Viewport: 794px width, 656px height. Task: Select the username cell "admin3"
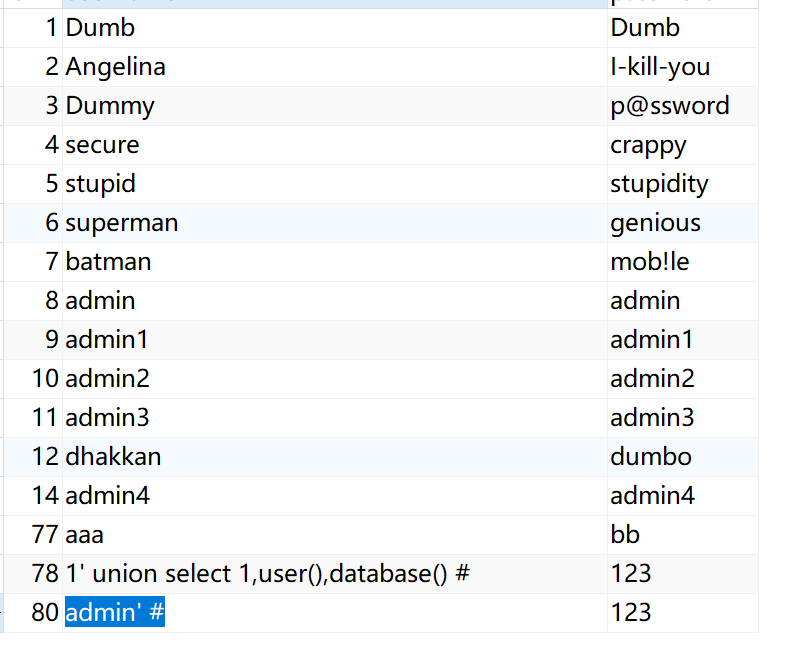click(335, 418)
